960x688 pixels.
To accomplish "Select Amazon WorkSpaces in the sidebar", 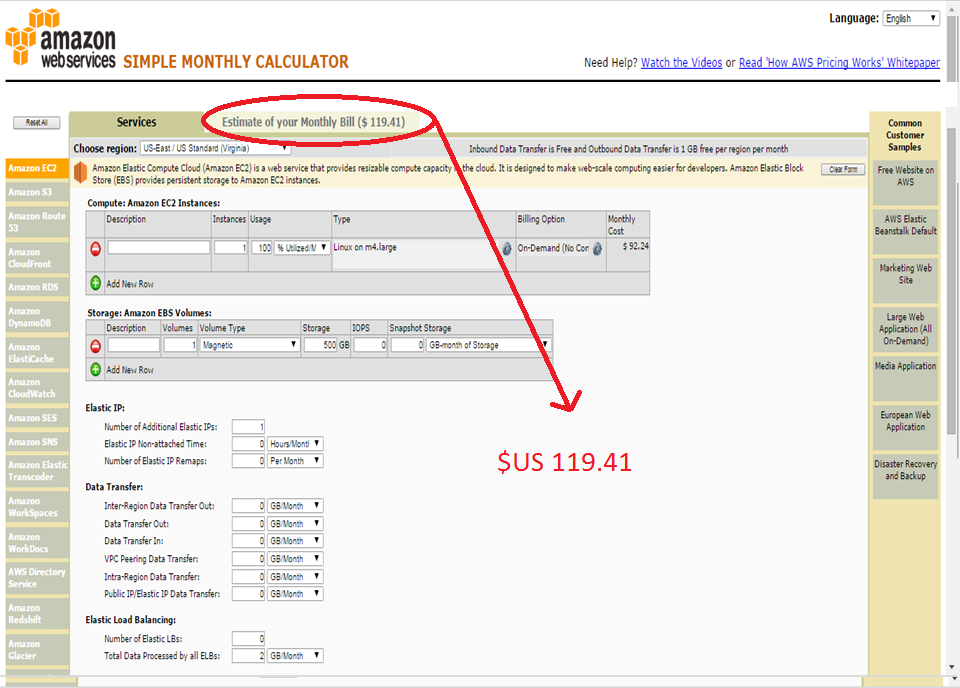I will pyautogui.click(x=37, y=507).
